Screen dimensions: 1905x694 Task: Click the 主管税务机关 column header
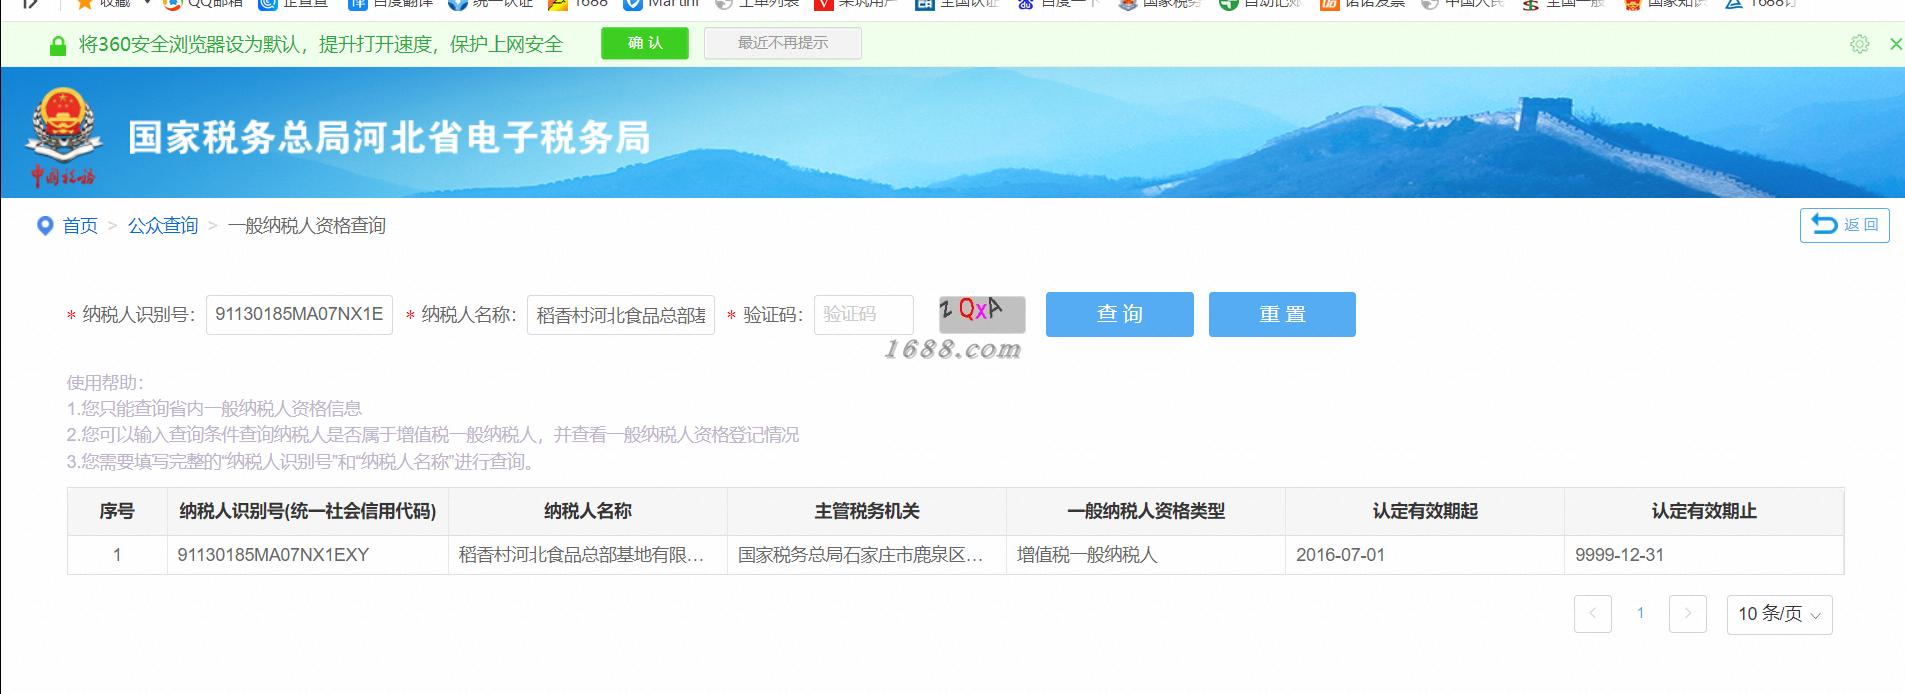coord(867,511)
